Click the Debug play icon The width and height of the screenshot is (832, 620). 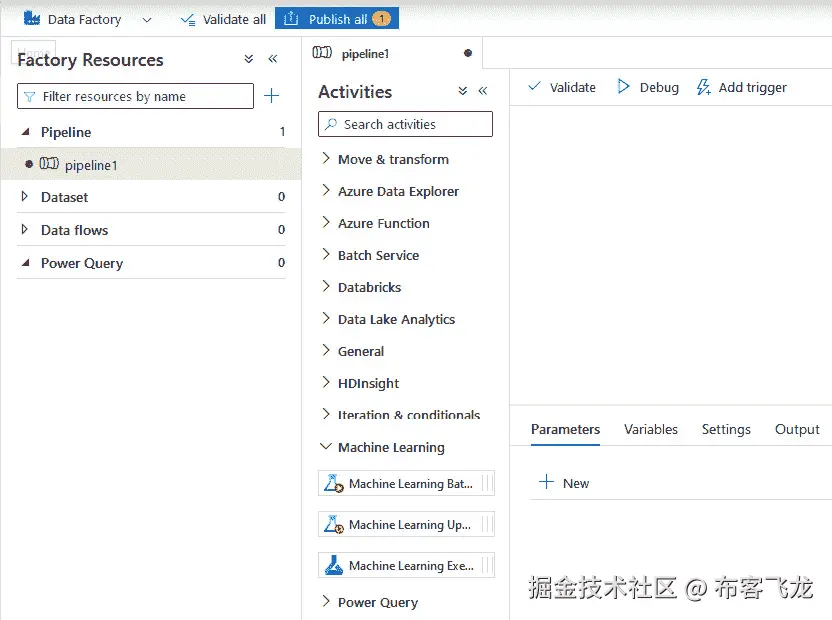pyautogui.click(x=623, y=87)
